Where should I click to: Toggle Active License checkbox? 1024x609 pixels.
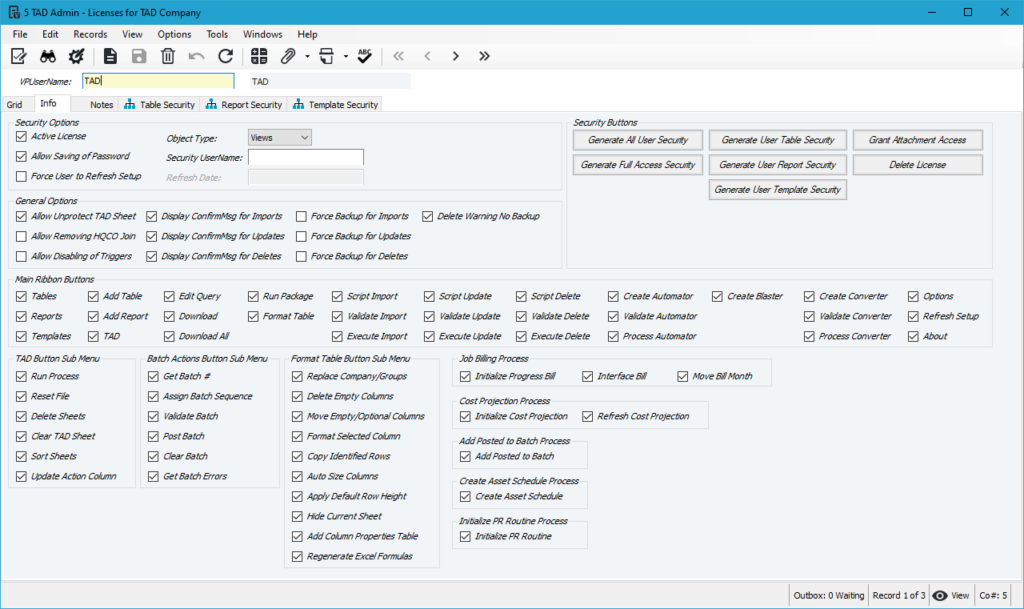[22, 136]
